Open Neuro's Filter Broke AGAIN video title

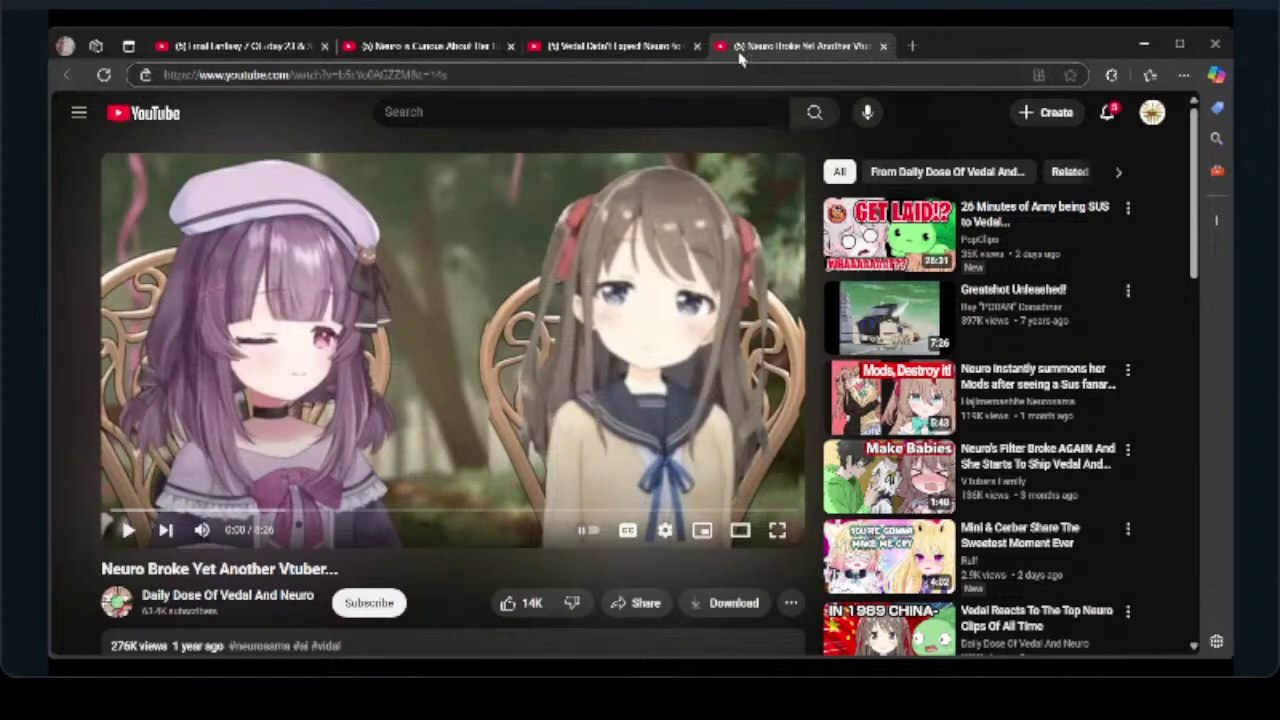coord(1037,456)
